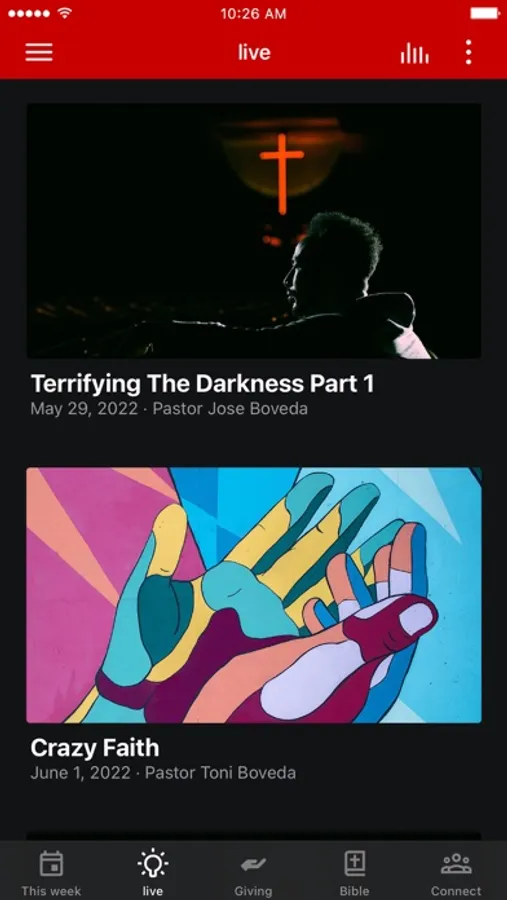Tap June 1, 2022 Pastor Toni Boveda subtitle
The width and height of the screenshot is (507, 900).
163,773
